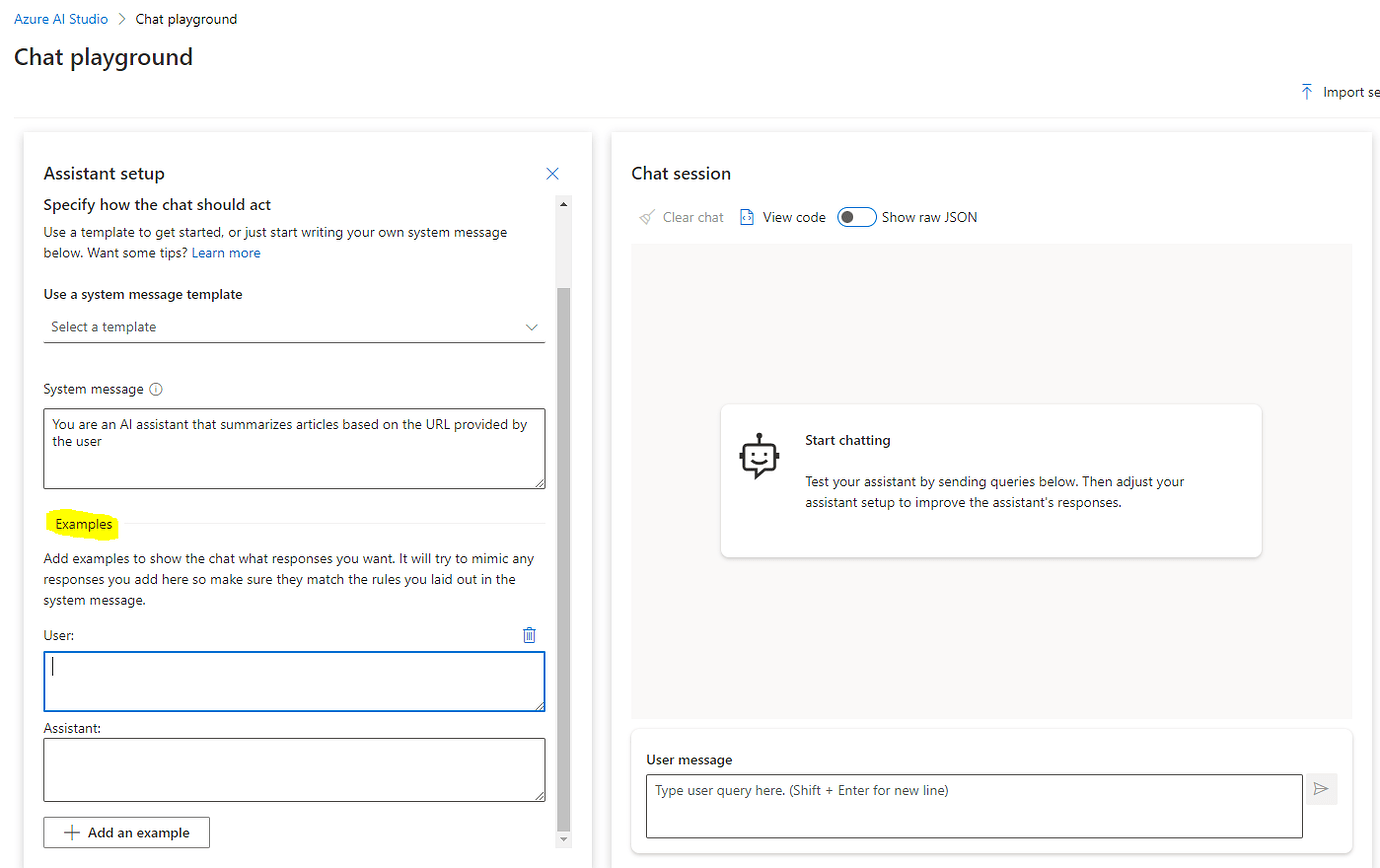Click the Clear chat broom icon
Image resolution: width=1380 pixels, height=868 pixels.
(x=647, y=217)
